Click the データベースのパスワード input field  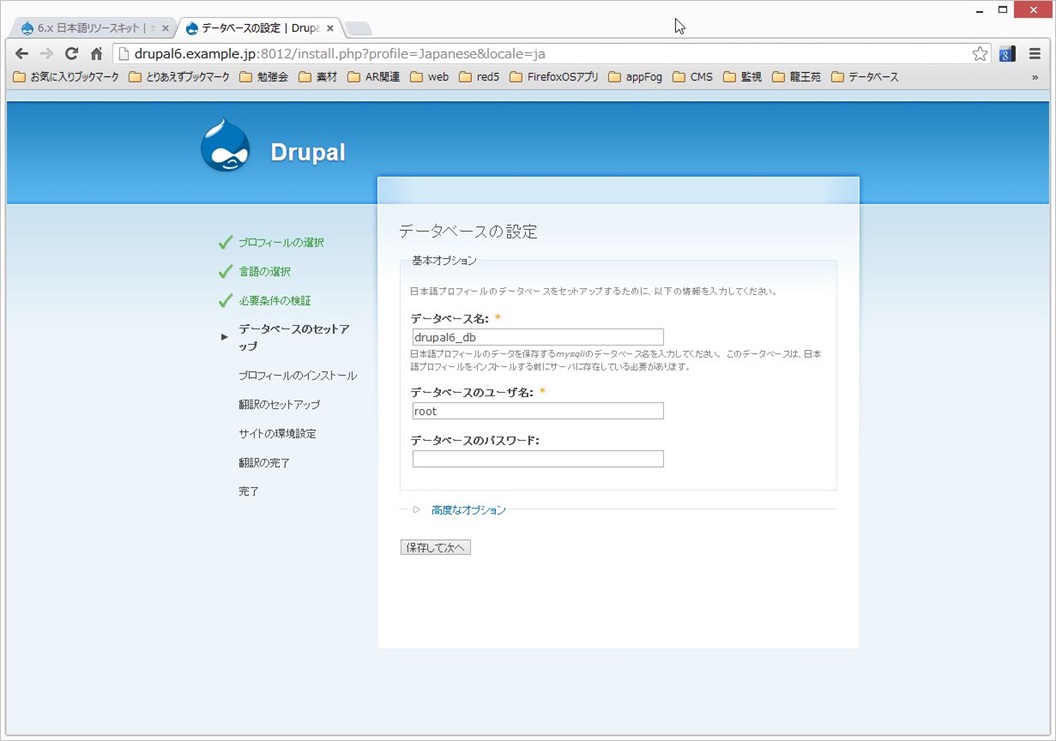pyautogui.click(x=538, y=459)
